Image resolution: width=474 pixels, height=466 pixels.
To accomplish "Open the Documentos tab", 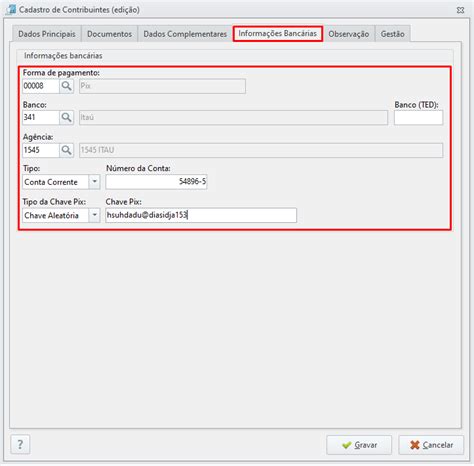I will (109, 34).
